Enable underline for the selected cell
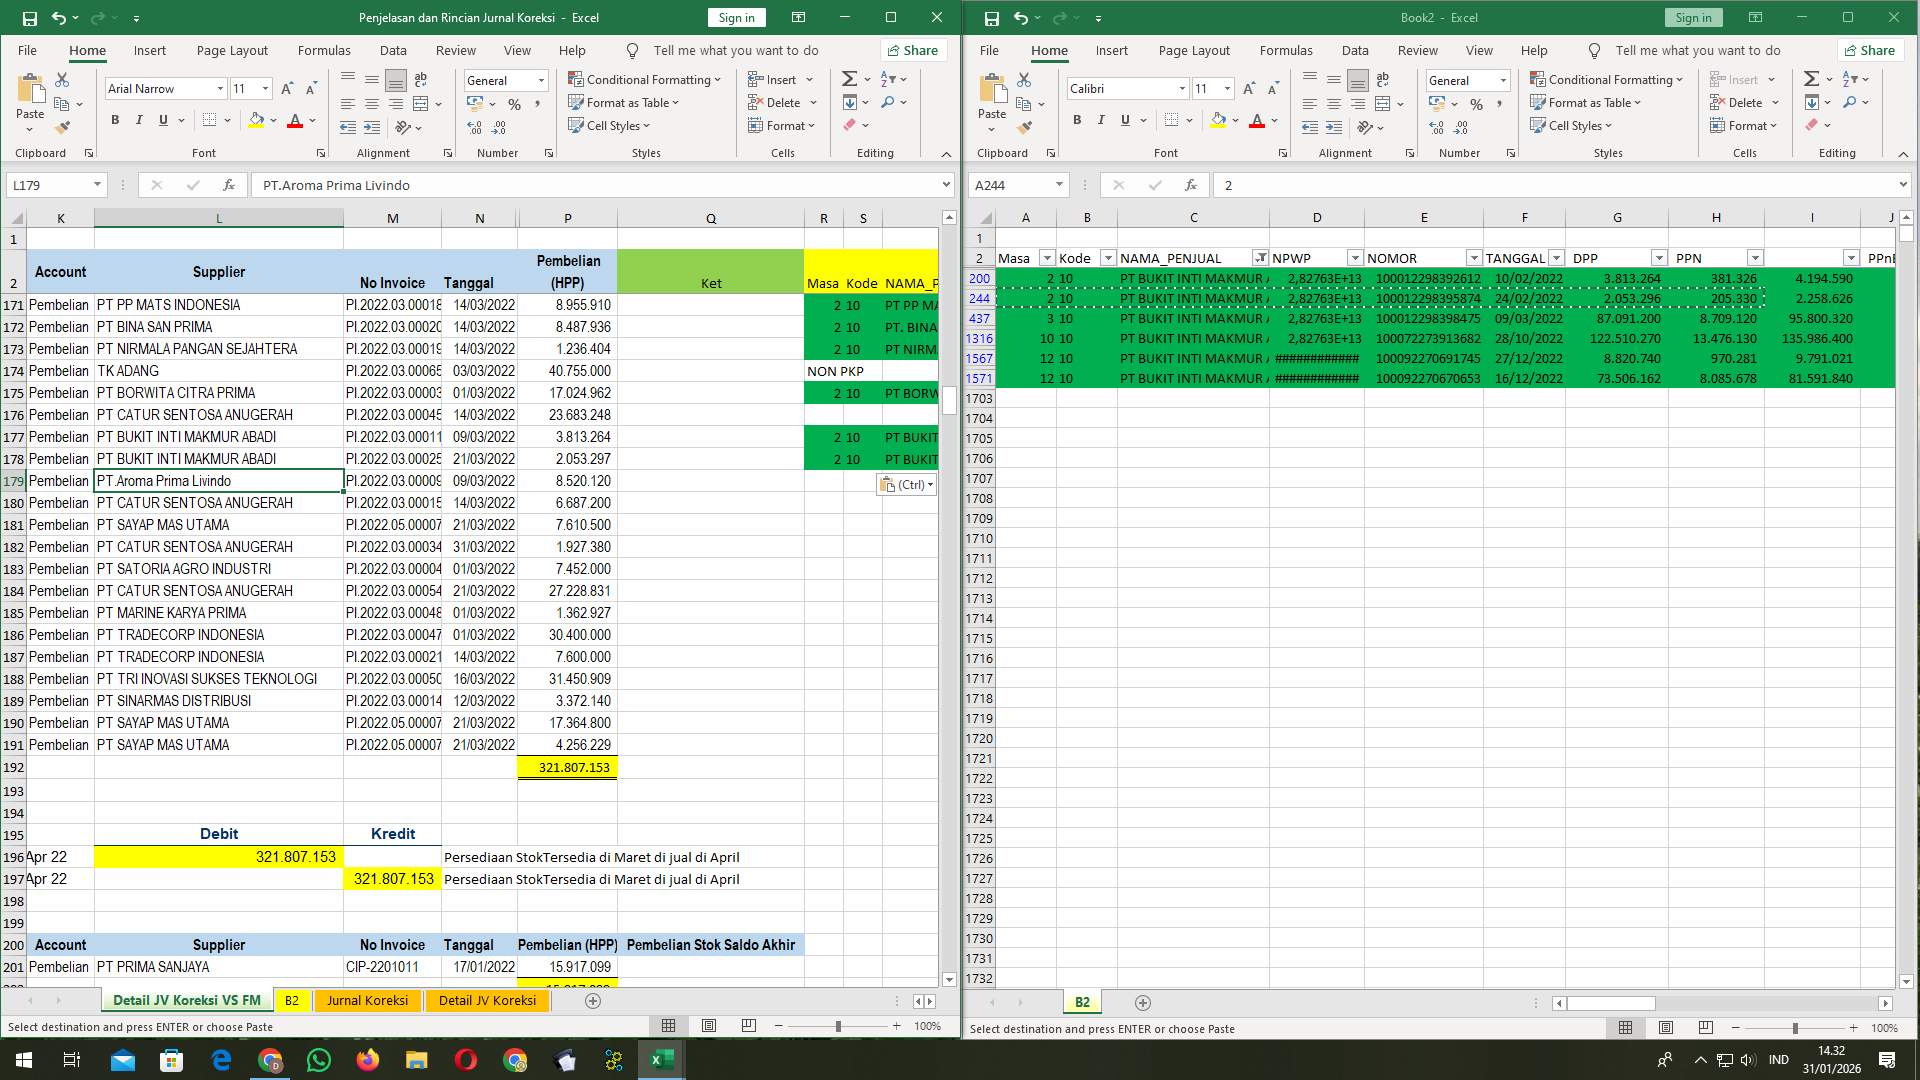The width and height of the screenshot is (1920, 1080). (x=162, y=120)
